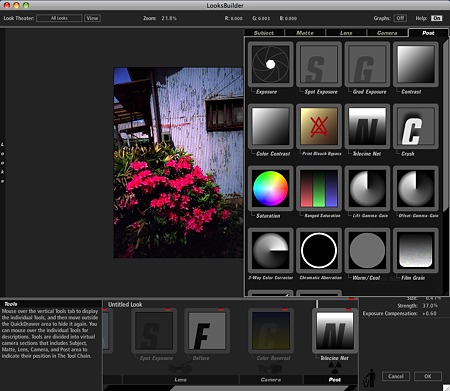The image size is (450, 391).
Task: Click the View button
Action: (x=92, y=18)
